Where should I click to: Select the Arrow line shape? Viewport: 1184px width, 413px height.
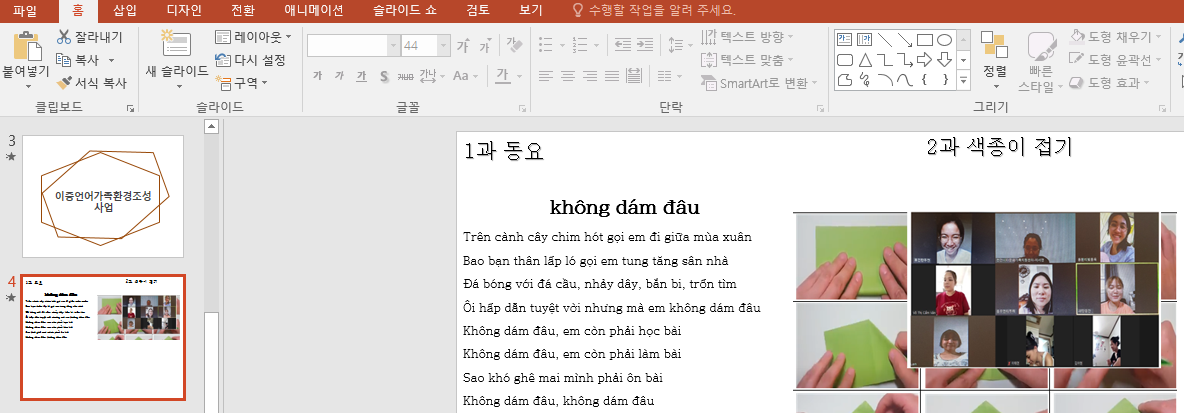[x=904, y=39]
